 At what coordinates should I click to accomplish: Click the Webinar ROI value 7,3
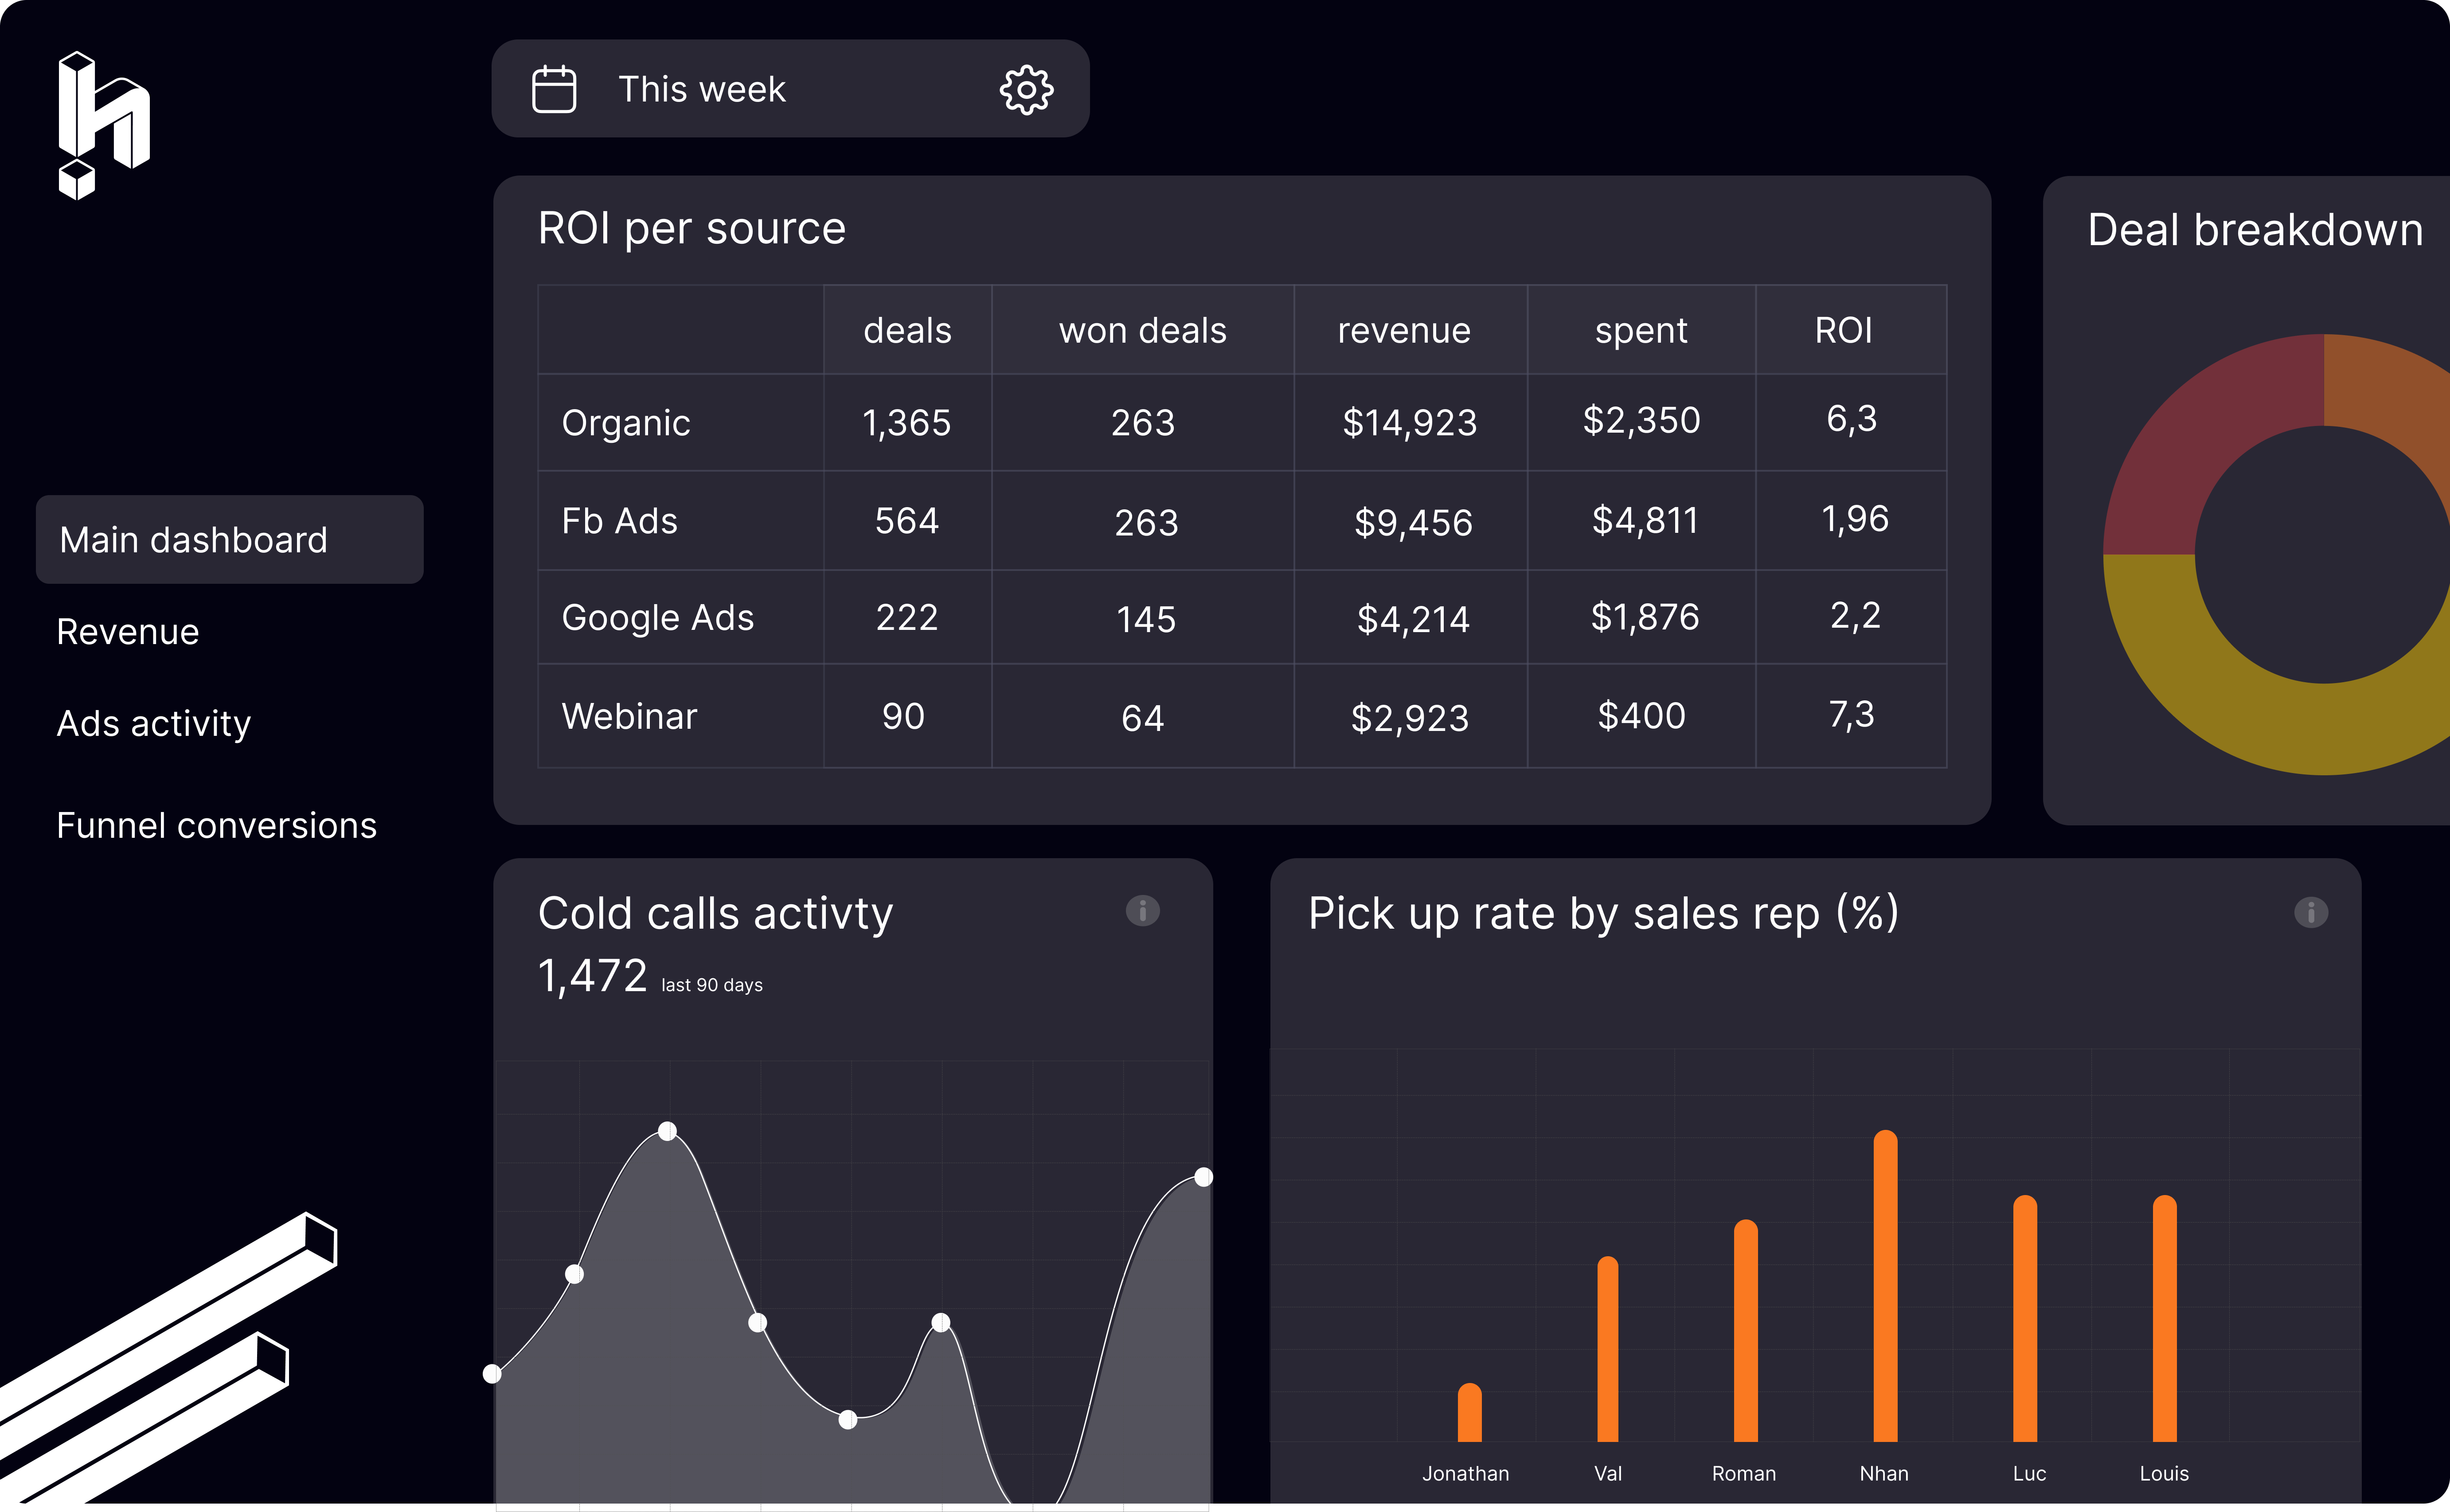click(1851, 715)
